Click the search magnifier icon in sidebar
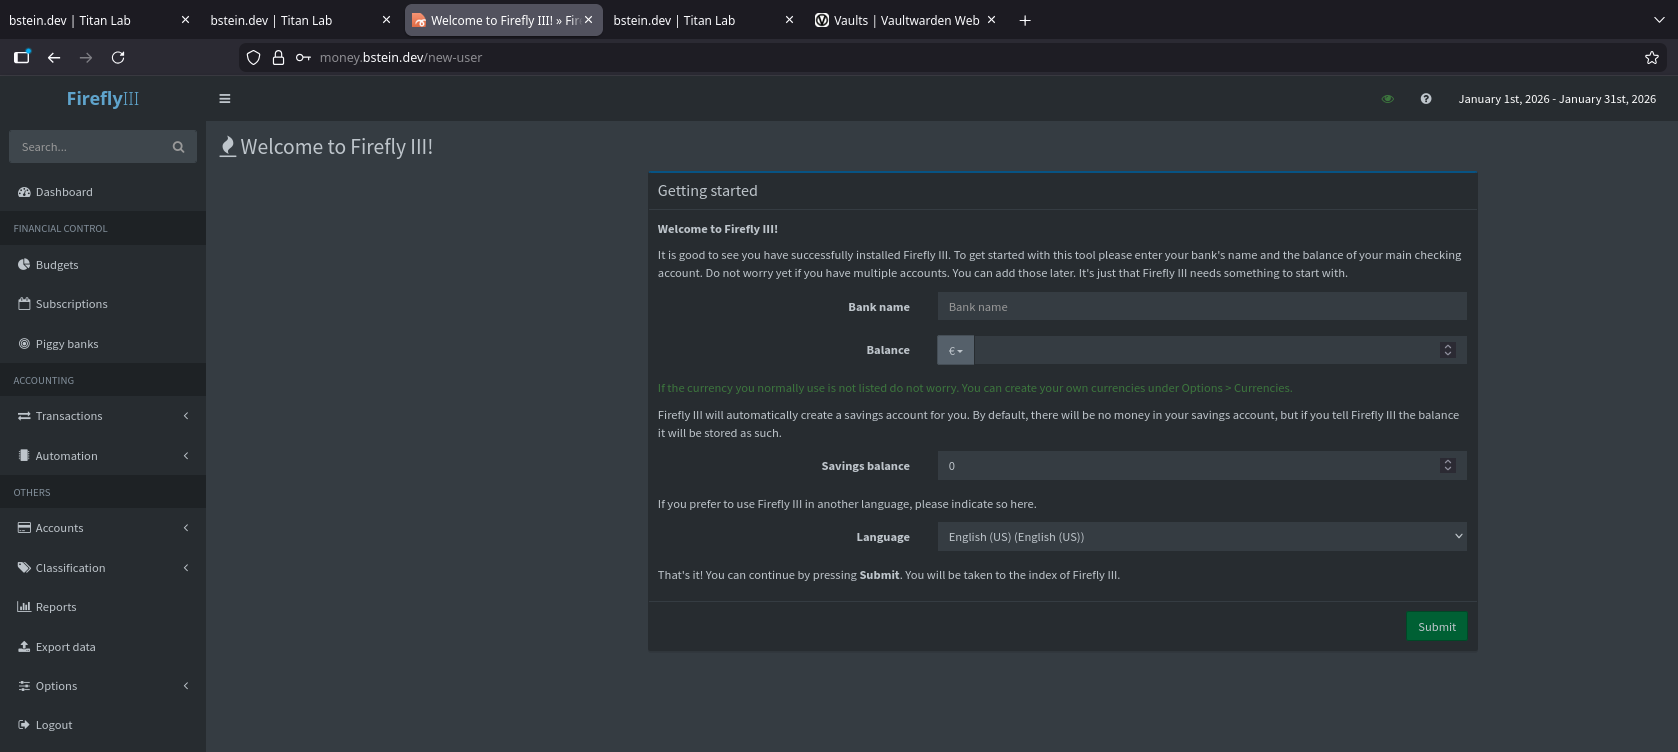 click(178, 147)
